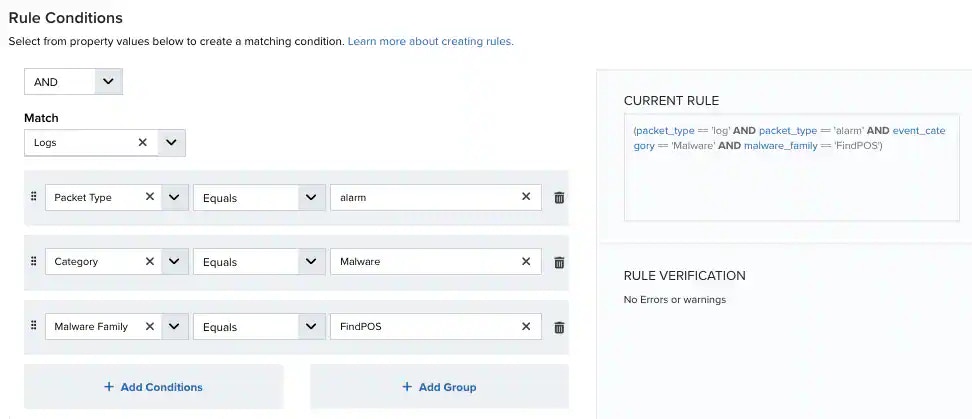Clear the Packet Type property selection
The height and width of the screenshot is (419, 972).
[149, 196]
